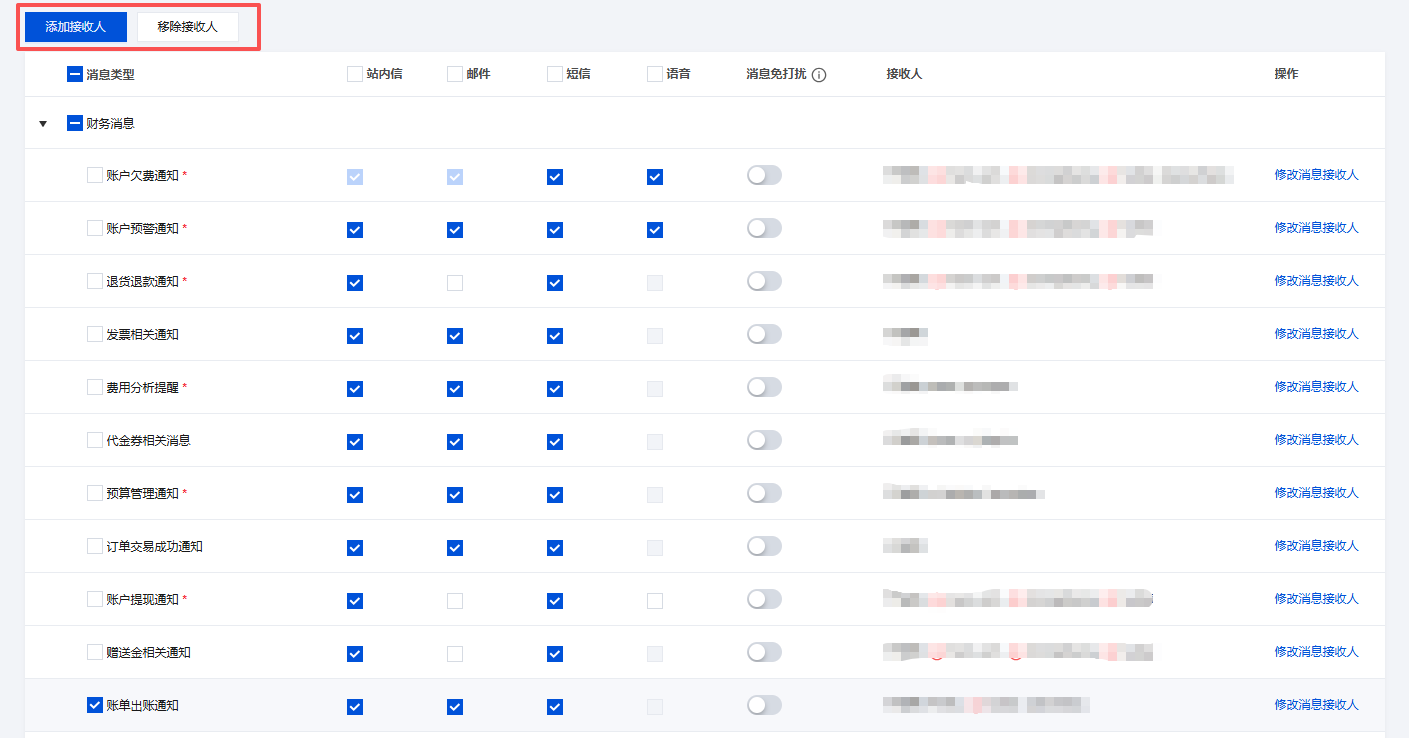Toggle the 财务消息 group checkbox
This screenshot has width=1409, height=738.
[75, 124]
